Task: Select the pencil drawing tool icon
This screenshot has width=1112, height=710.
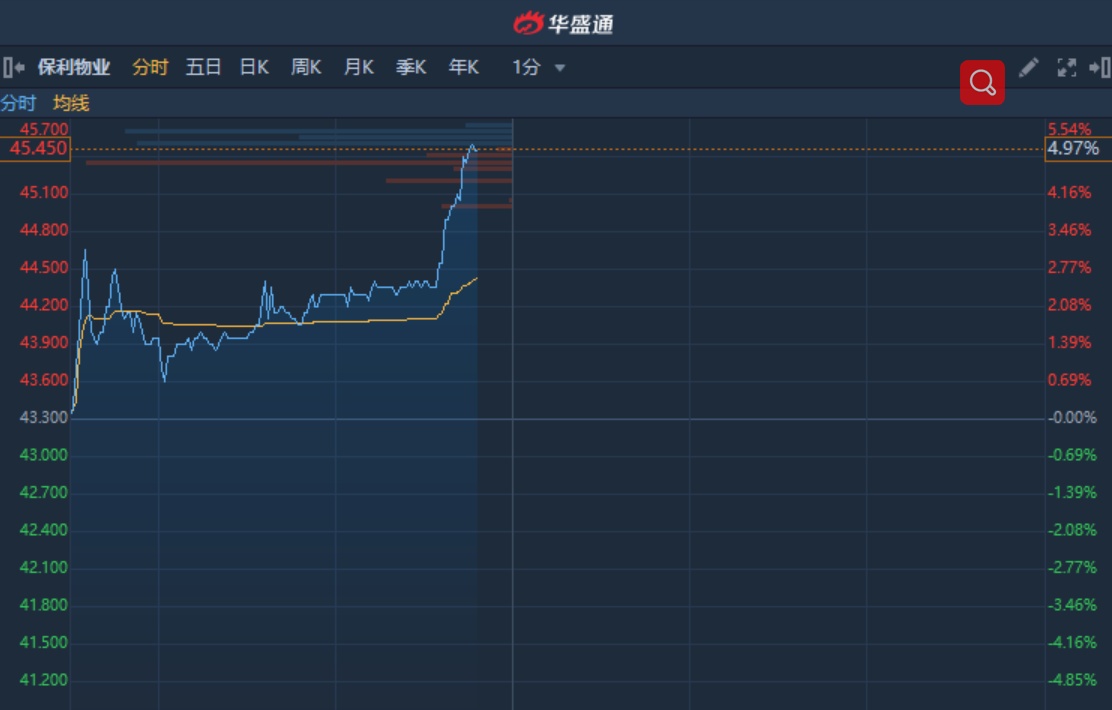Action: pyautogui.click(x=1028, y=67)
